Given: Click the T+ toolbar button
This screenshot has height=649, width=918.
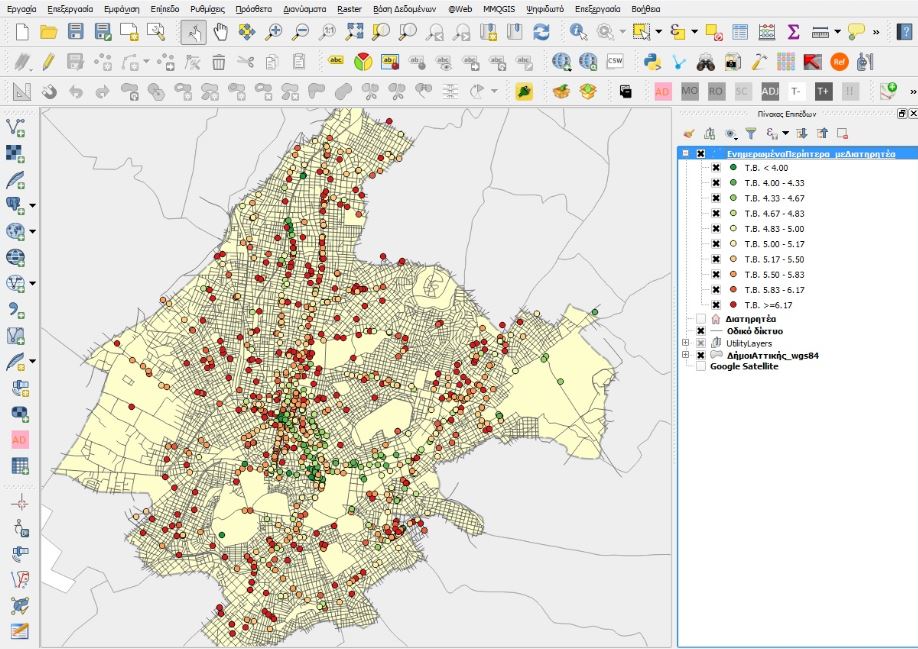Looking at the screenshot, I should [823, 91].
